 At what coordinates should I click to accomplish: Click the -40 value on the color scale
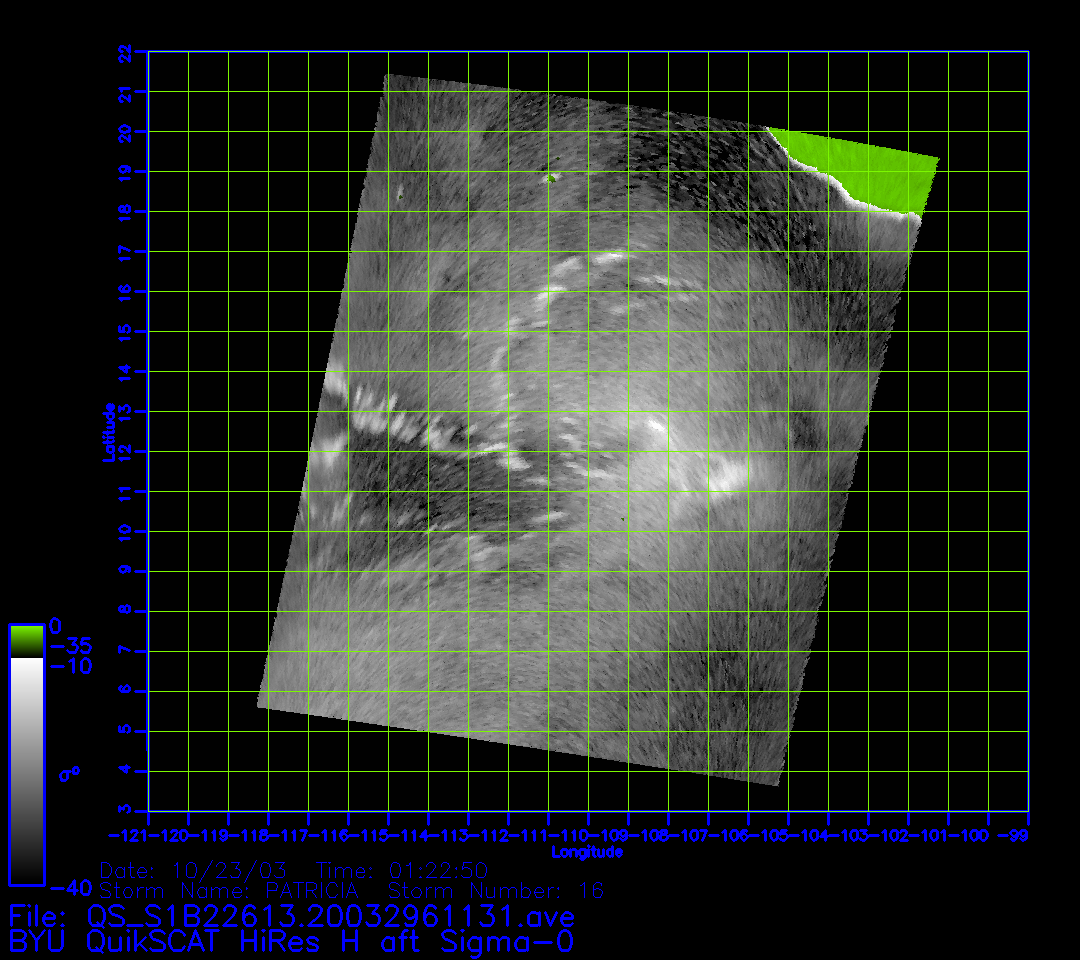point(70,887)
